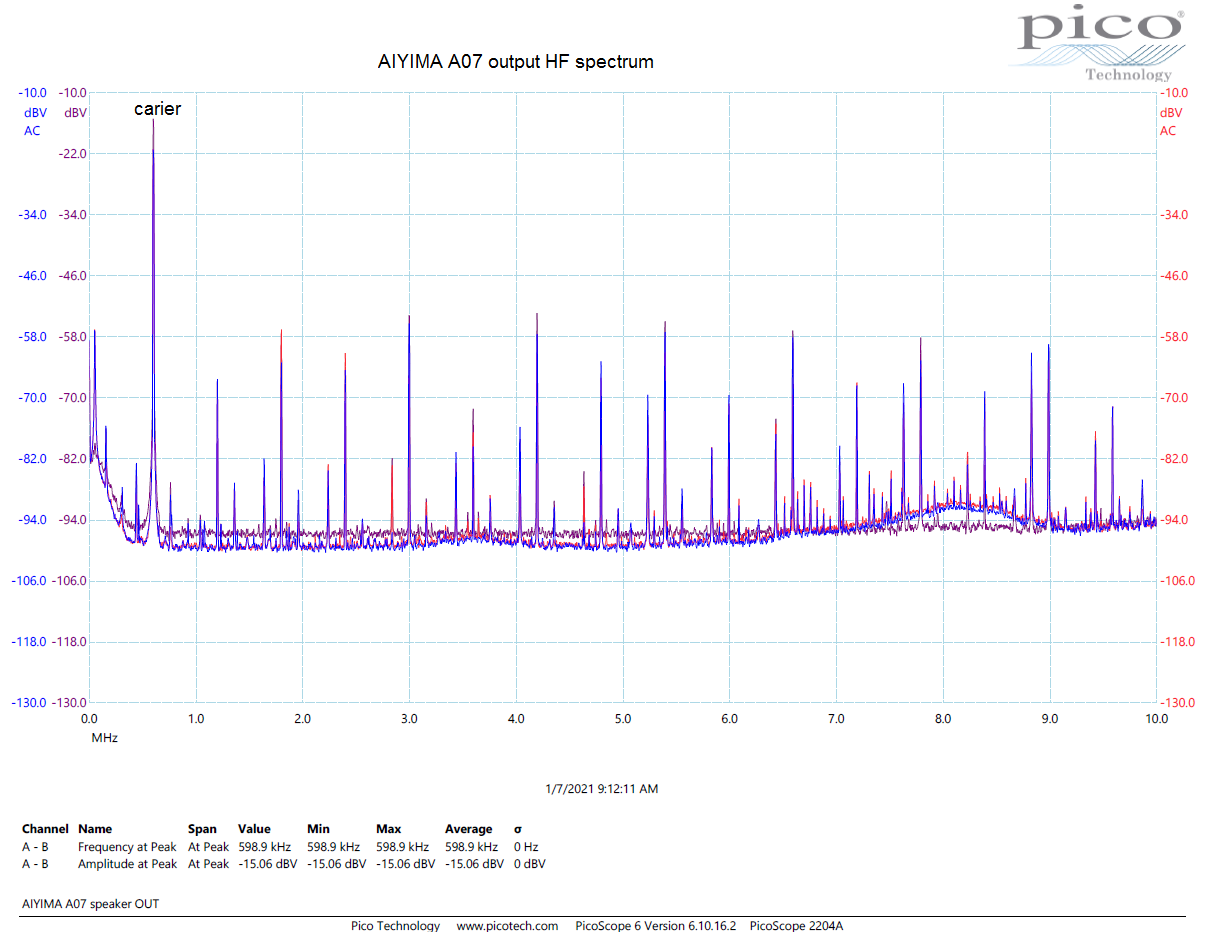
Task: Click the red "-70.0" axis value
Action: [1176, 397]
